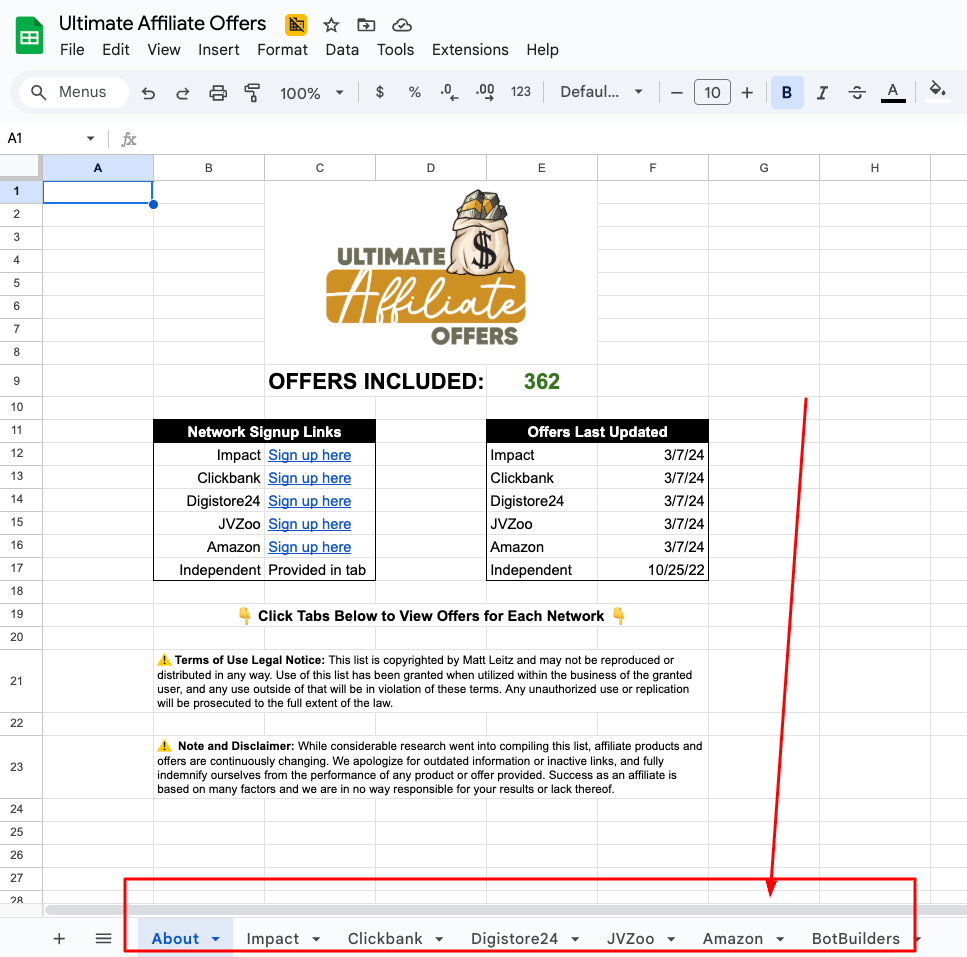
Task: Open the Insert menu
Action: 218,50
